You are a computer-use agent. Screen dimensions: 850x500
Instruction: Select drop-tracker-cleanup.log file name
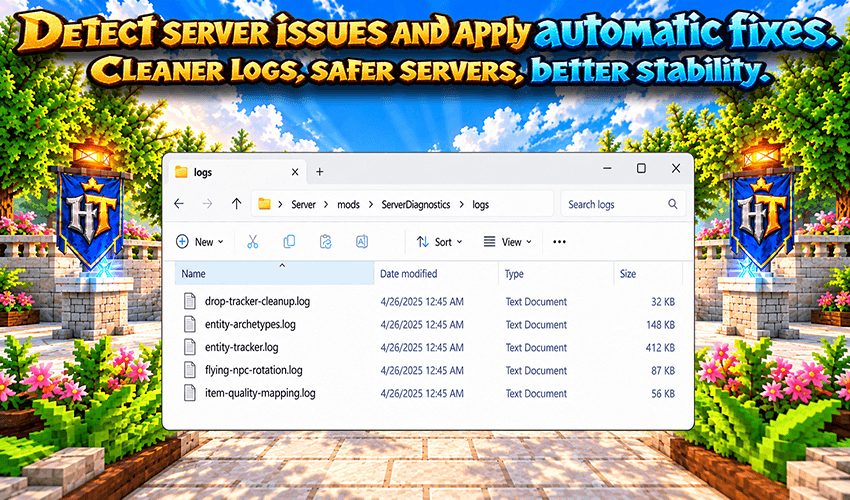[x=257, y=301]
